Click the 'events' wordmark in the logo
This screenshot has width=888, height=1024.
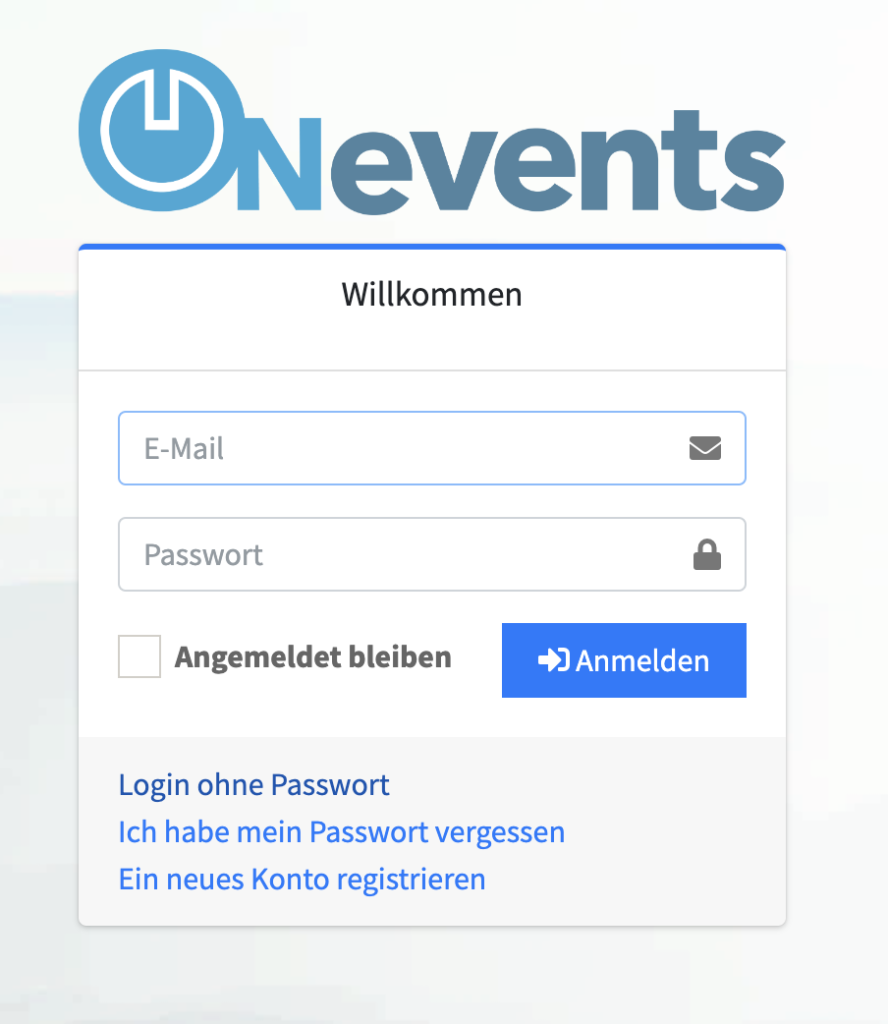pyautogui.click(x=558, y=162)
